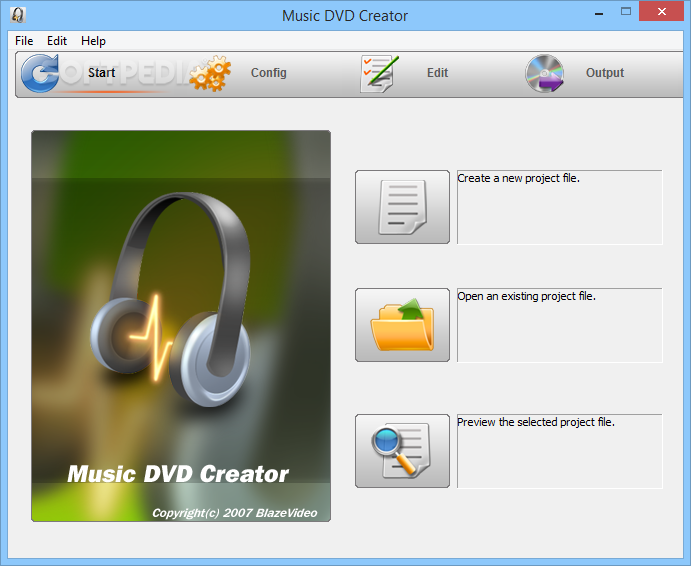
Task: Switch to the Edit step label
Action: (x=437, y=73)
